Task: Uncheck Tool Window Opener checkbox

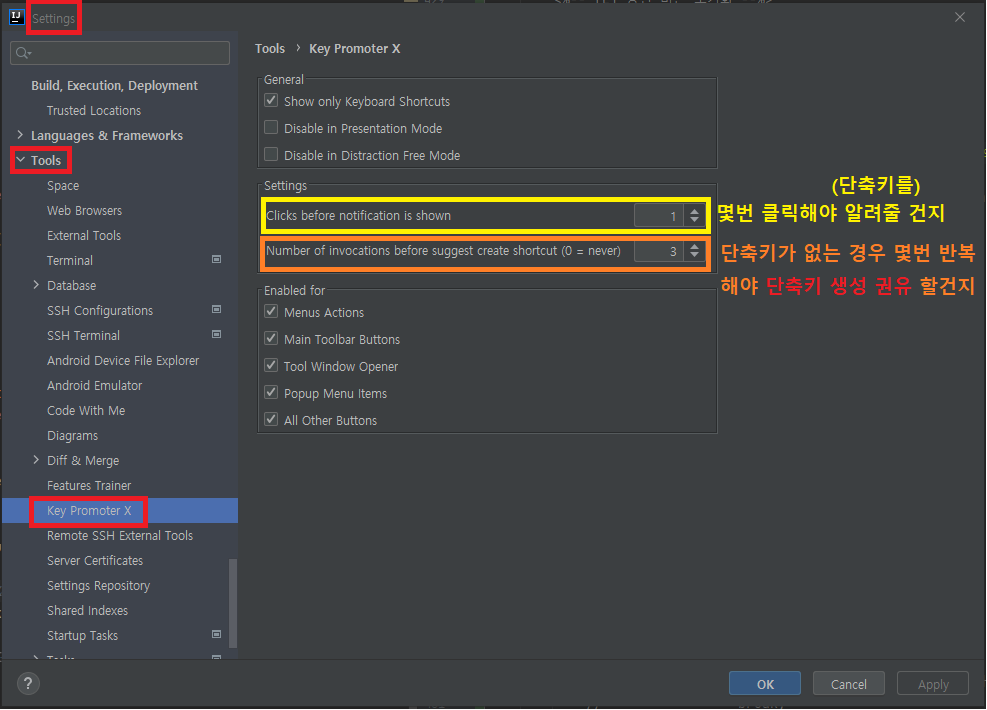Action: [x=271, y=365]
